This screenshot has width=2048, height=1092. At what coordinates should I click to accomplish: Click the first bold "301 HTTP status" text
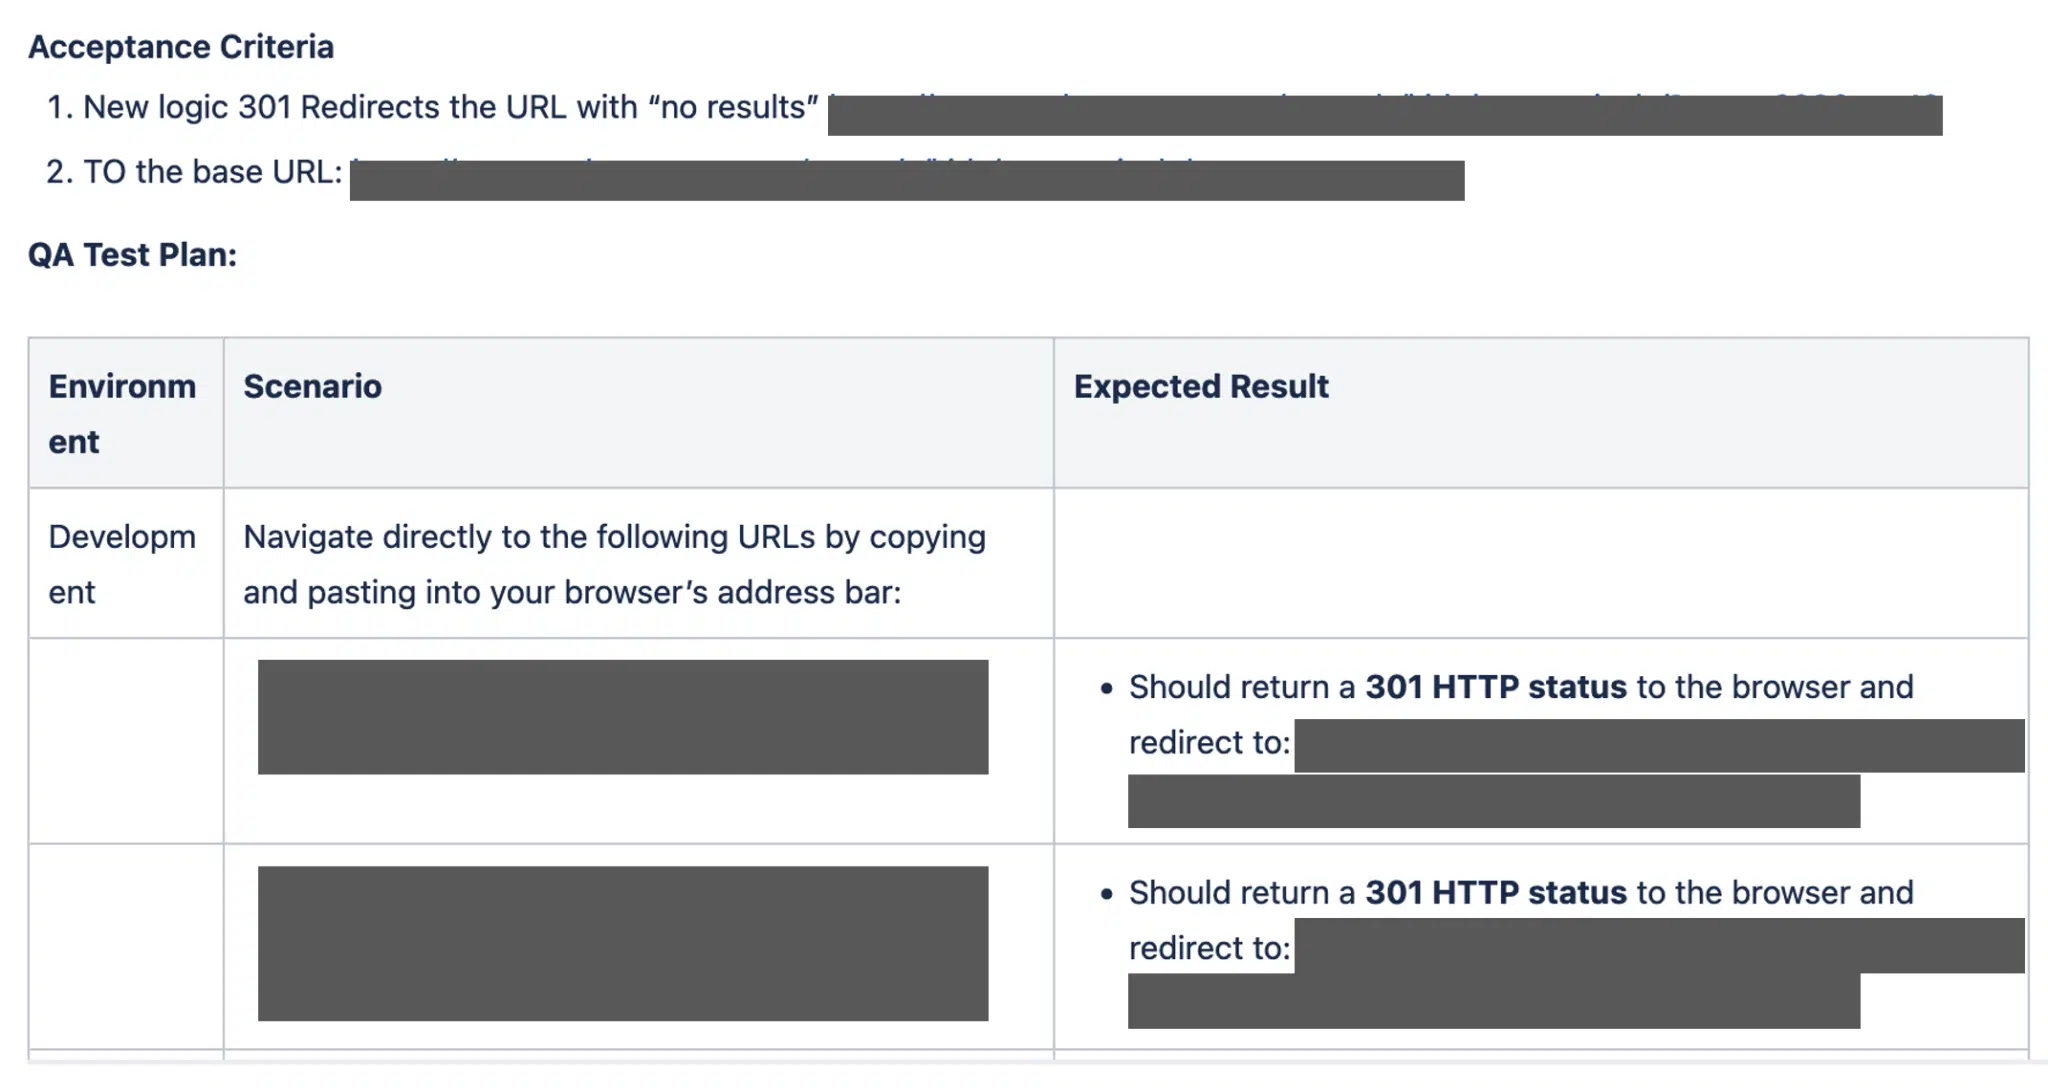(x=1496, y=687)
